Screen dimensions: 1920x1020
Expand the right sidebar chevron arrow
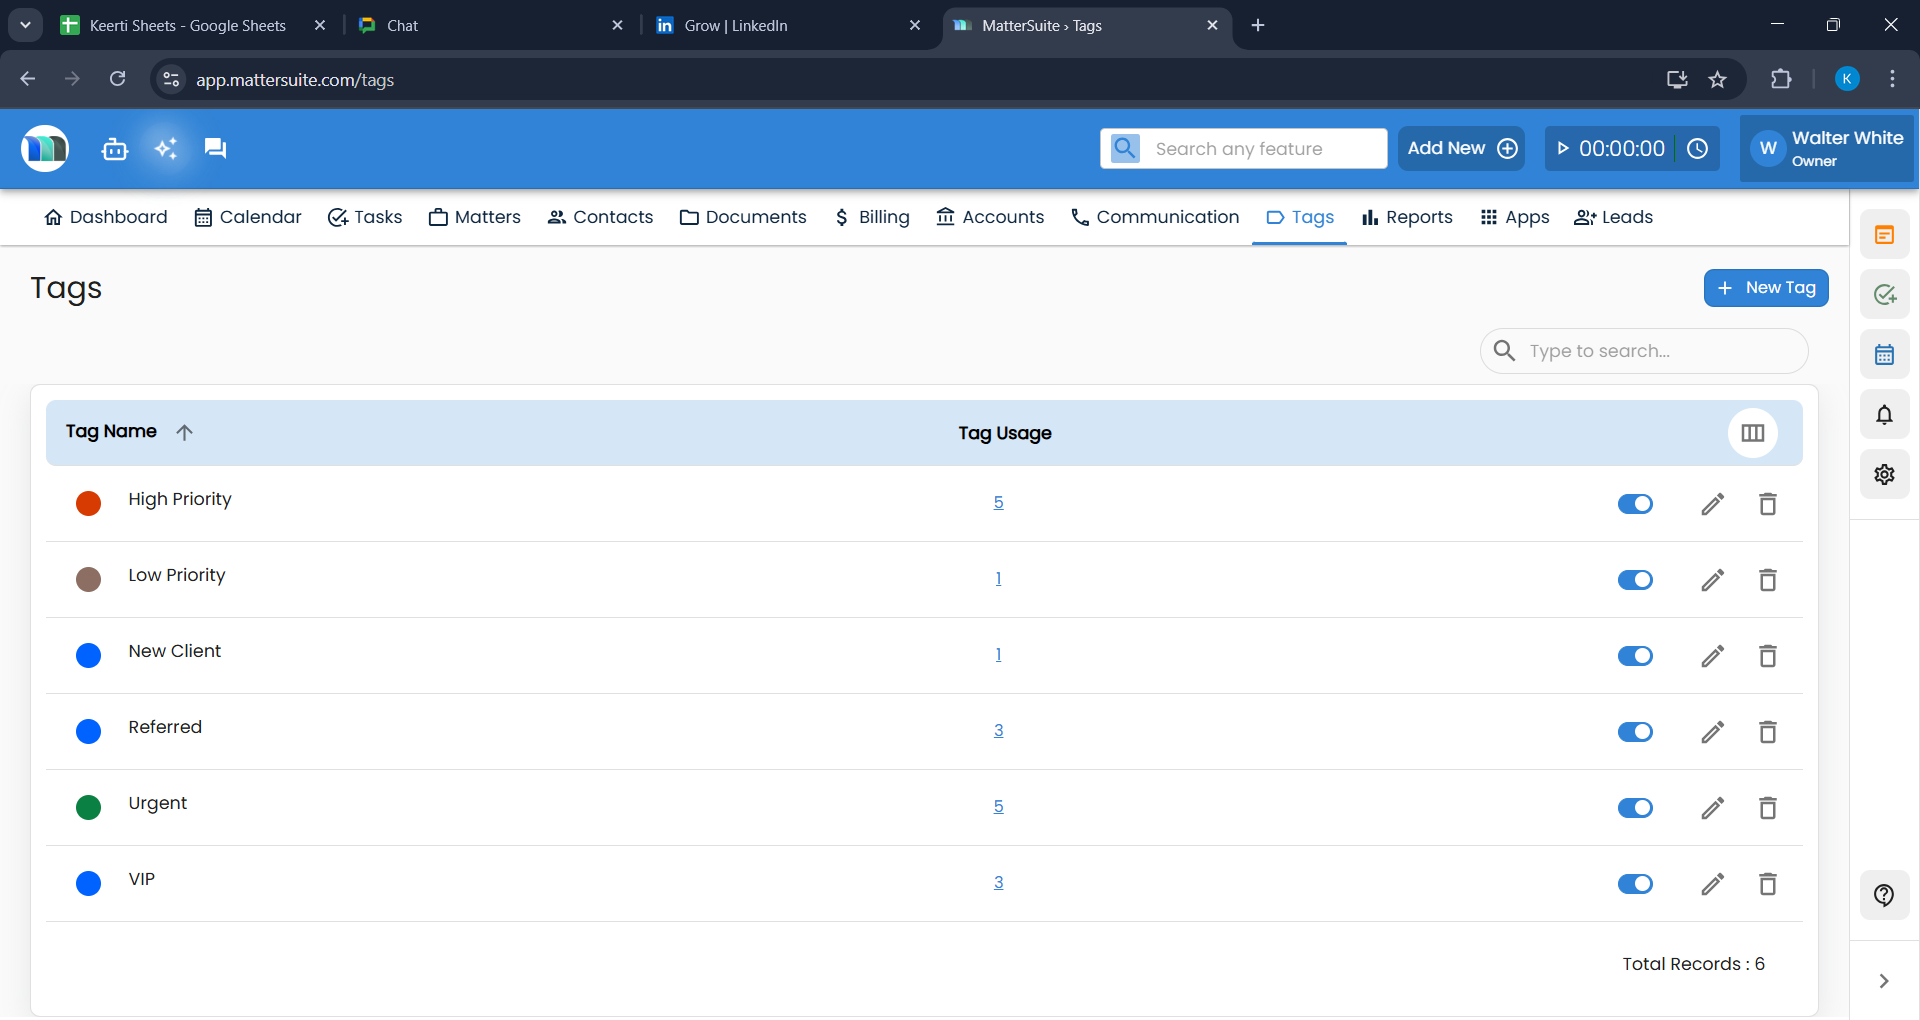click(1884, 981)
